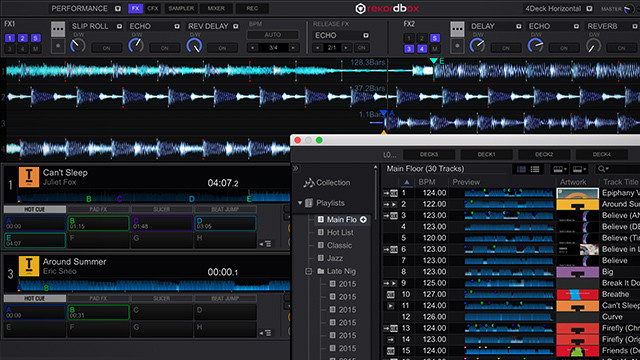Click the left arrow of FX1 beat 3/4
Viewport: 640px width, 360px height.
[x=253, y=48]
